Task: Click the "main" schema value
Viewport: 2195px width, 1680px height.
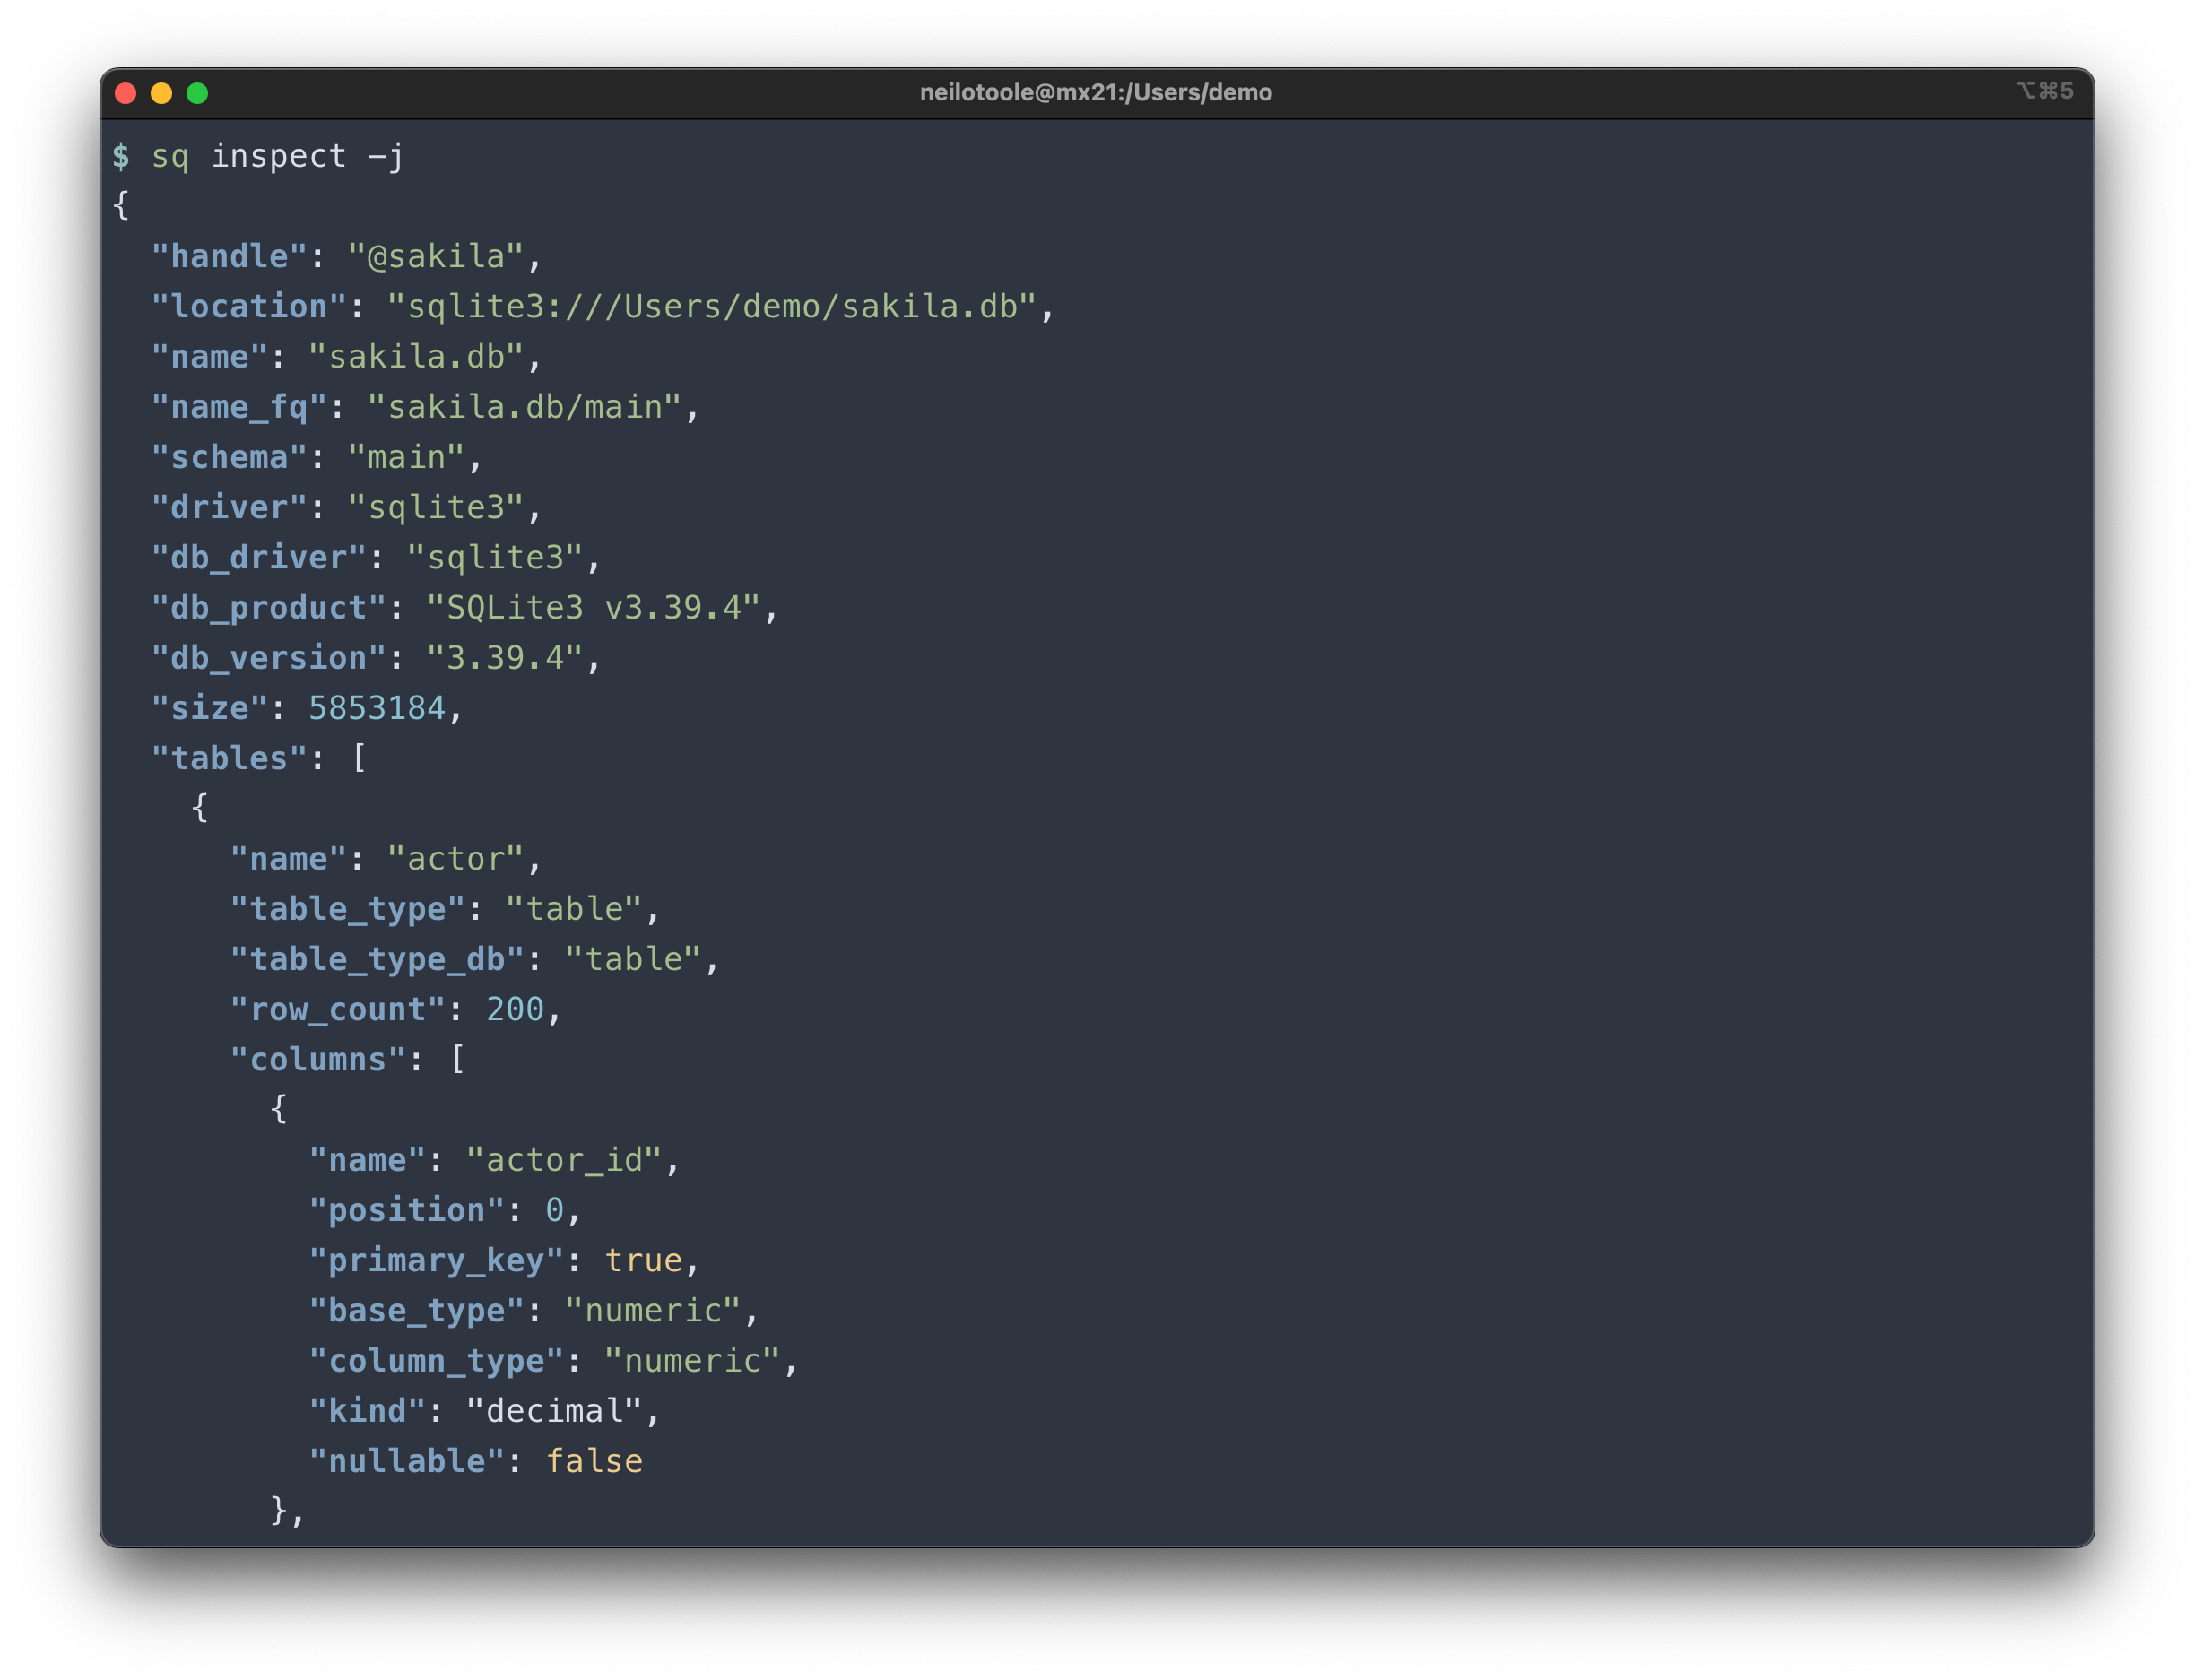Action: [406, 458]
